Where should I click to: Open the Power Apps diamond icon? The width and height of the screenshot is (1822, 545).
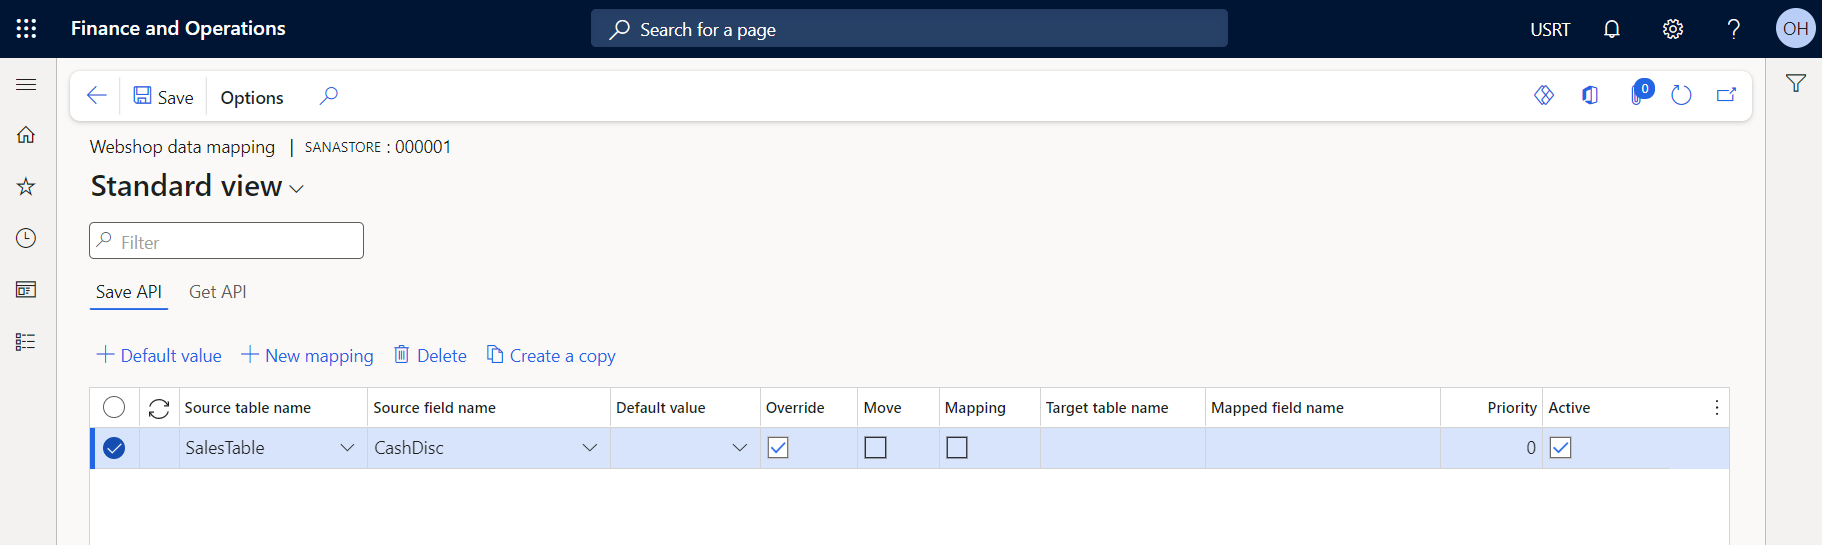(x=1544, y=95)
